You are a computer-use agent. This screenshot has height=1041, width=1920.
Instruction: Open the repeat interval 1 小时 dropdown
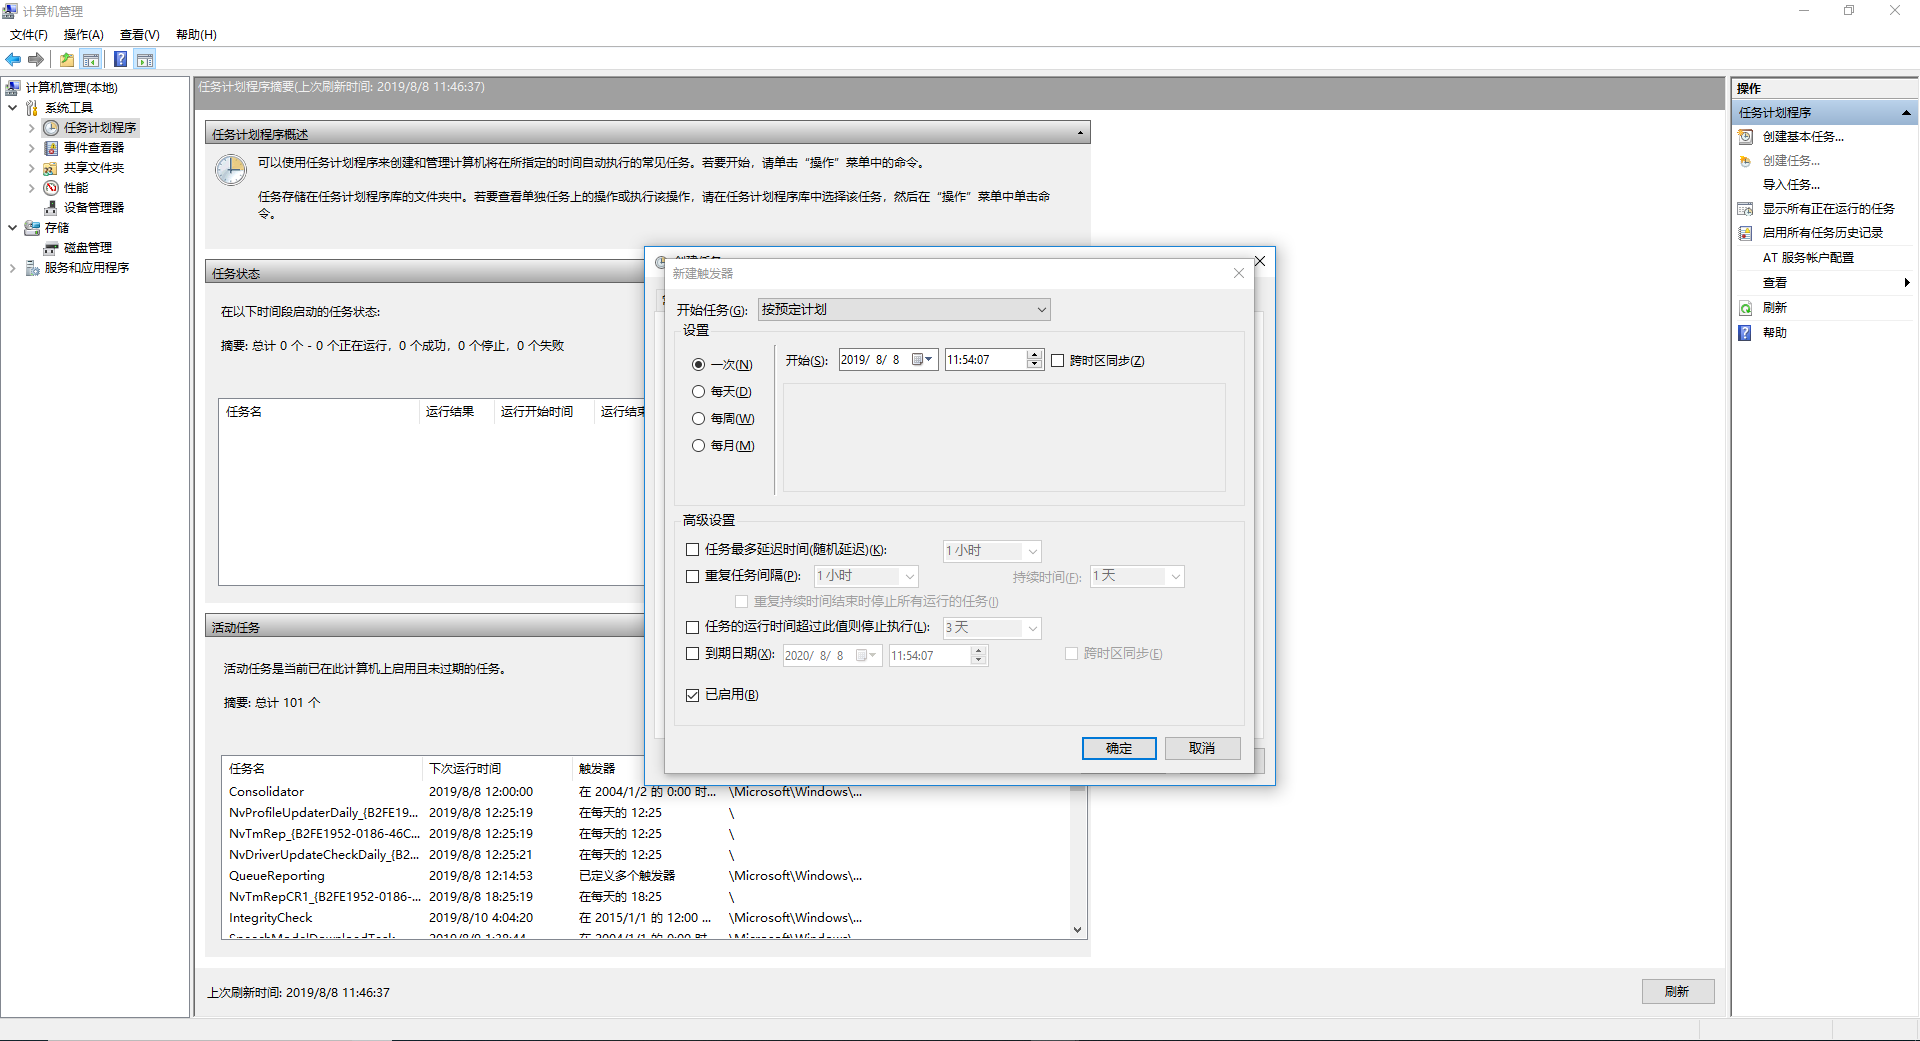(866, 576)
